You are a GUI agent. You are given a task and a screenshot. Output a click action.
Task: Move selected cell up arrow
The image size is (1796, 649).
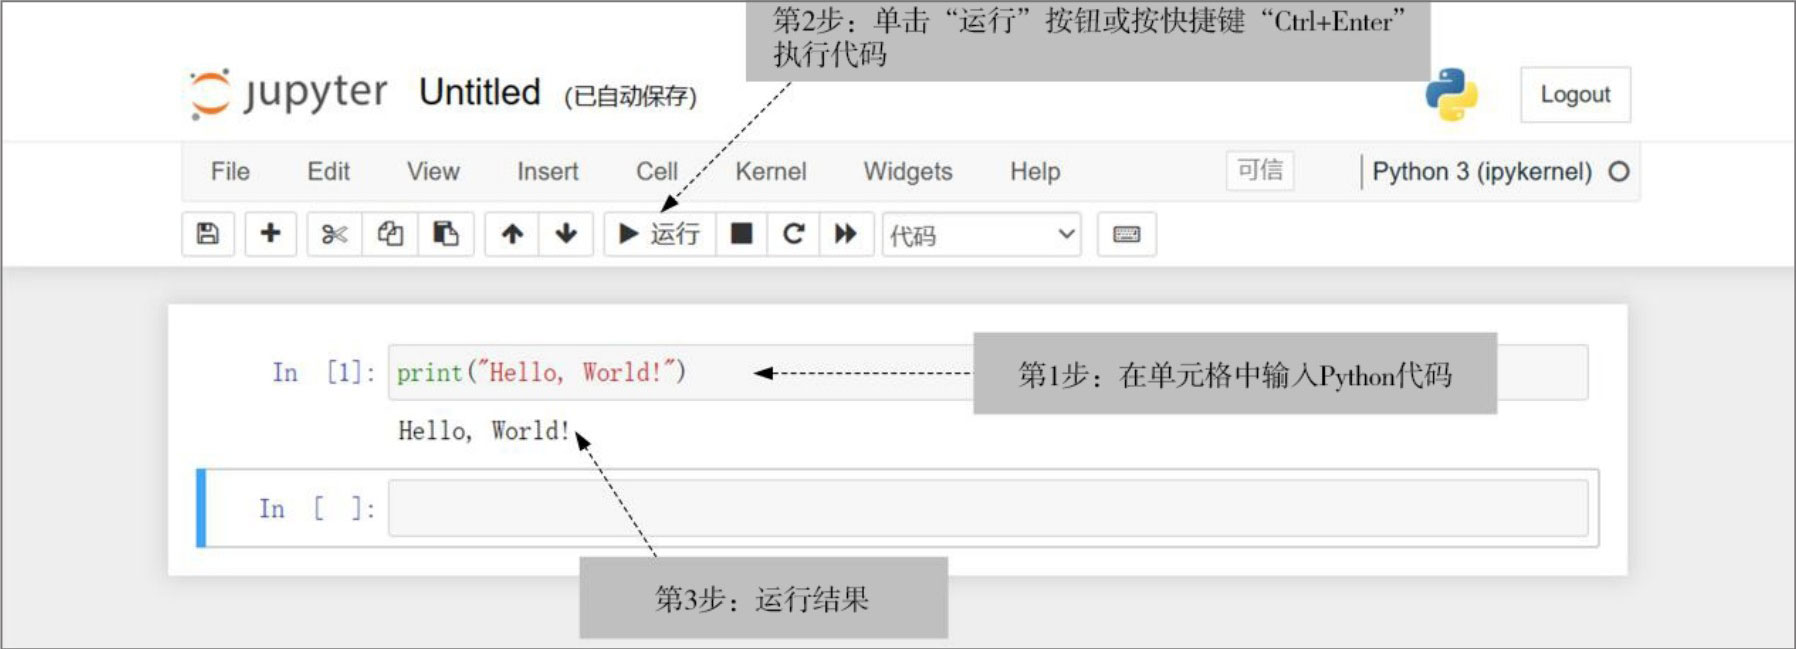[x=512, y=234]
